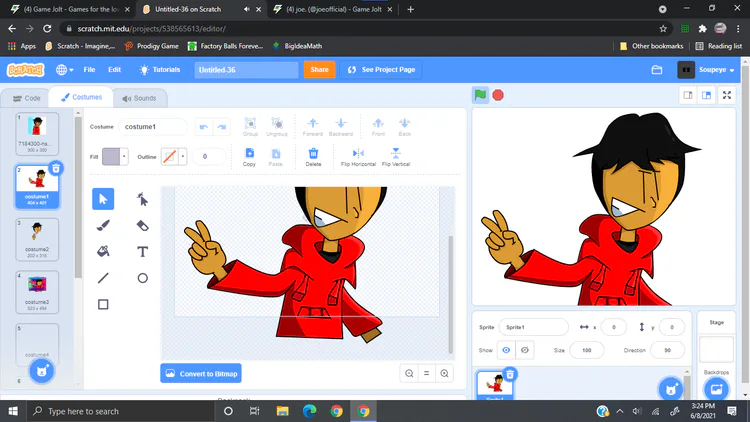Click the Outline color swatch
This screenshot has width=750, height=422.
(169, 156)
